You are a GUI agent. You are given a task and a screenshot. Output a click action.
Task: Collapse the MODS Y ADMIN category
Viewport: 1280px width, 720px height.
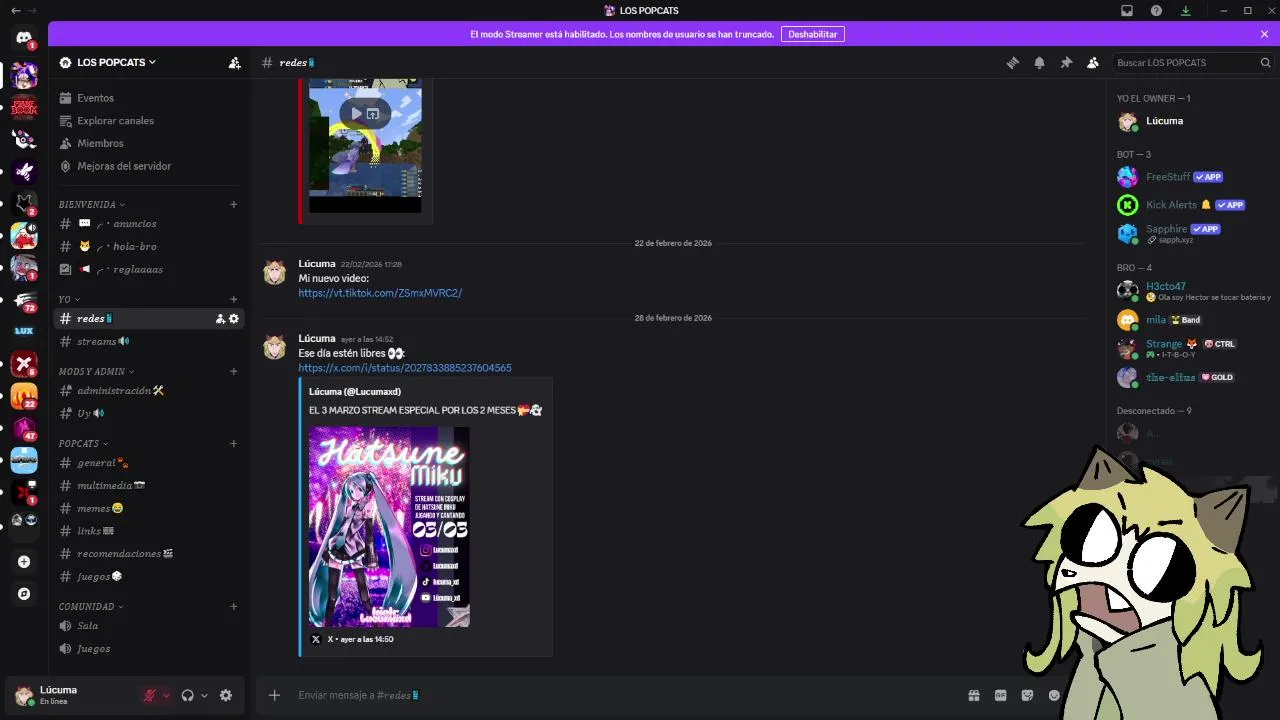click(x=96, y=371)
